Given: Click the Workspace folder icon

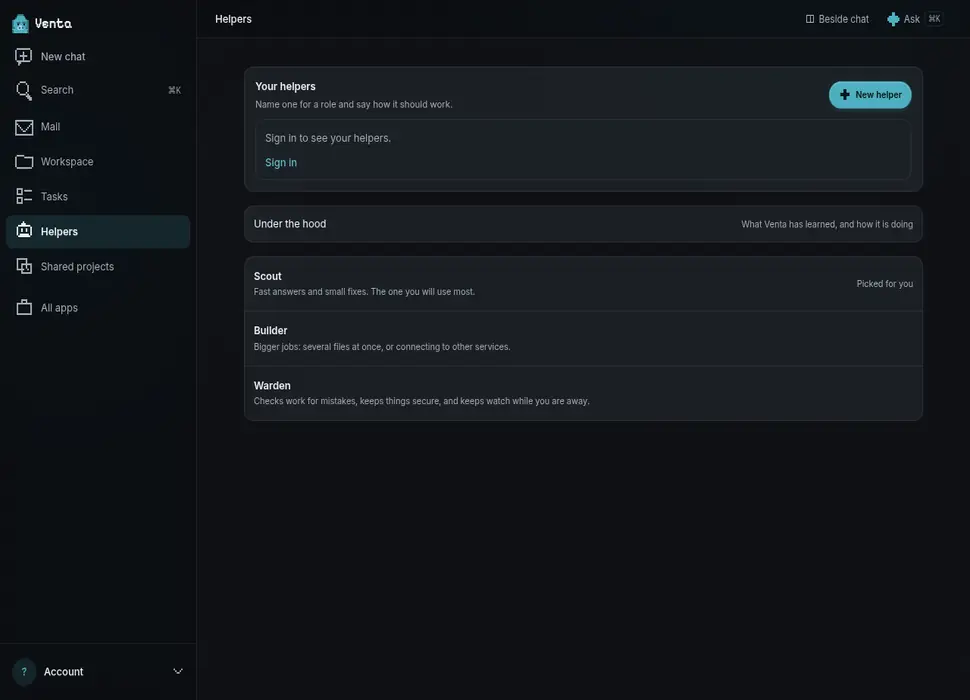Looking at the screenshot, I should pos(24,161).
